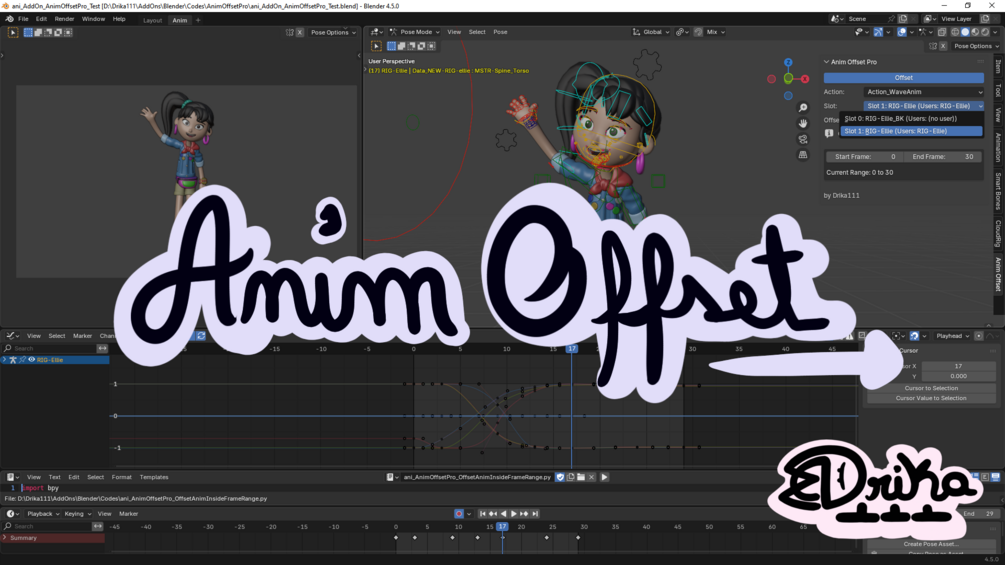The height and width of the screenshot is (565, 1005).
Task: Jump to start frame playback icon
Action: 483,514
